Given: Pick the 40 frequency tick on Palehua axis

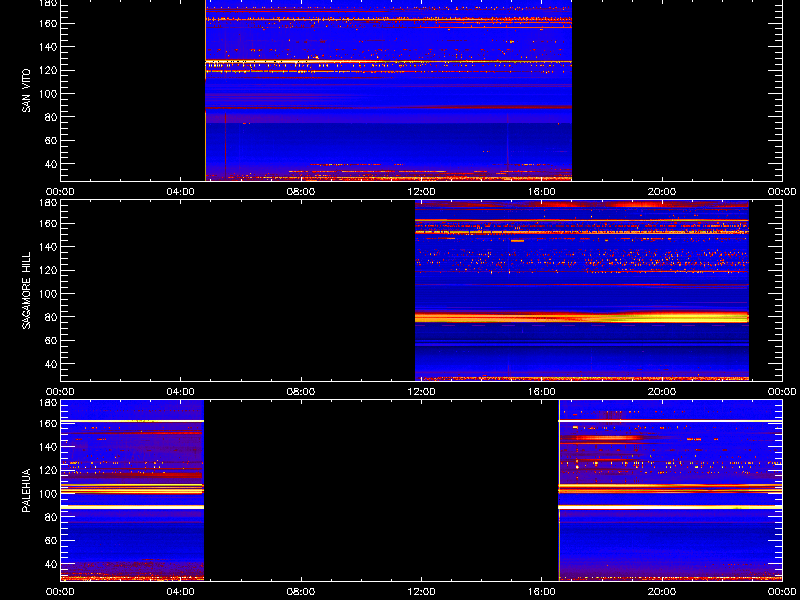Looking at the screenshot, I should 50,564.
